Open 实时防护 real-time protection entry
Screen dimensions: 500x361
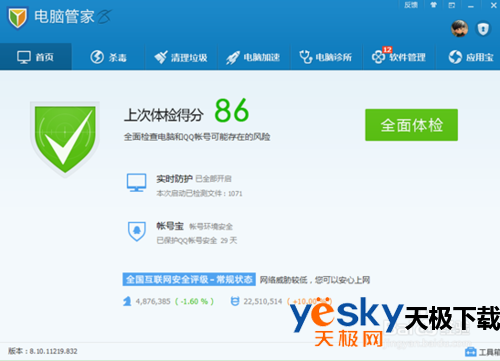(174, 179)
